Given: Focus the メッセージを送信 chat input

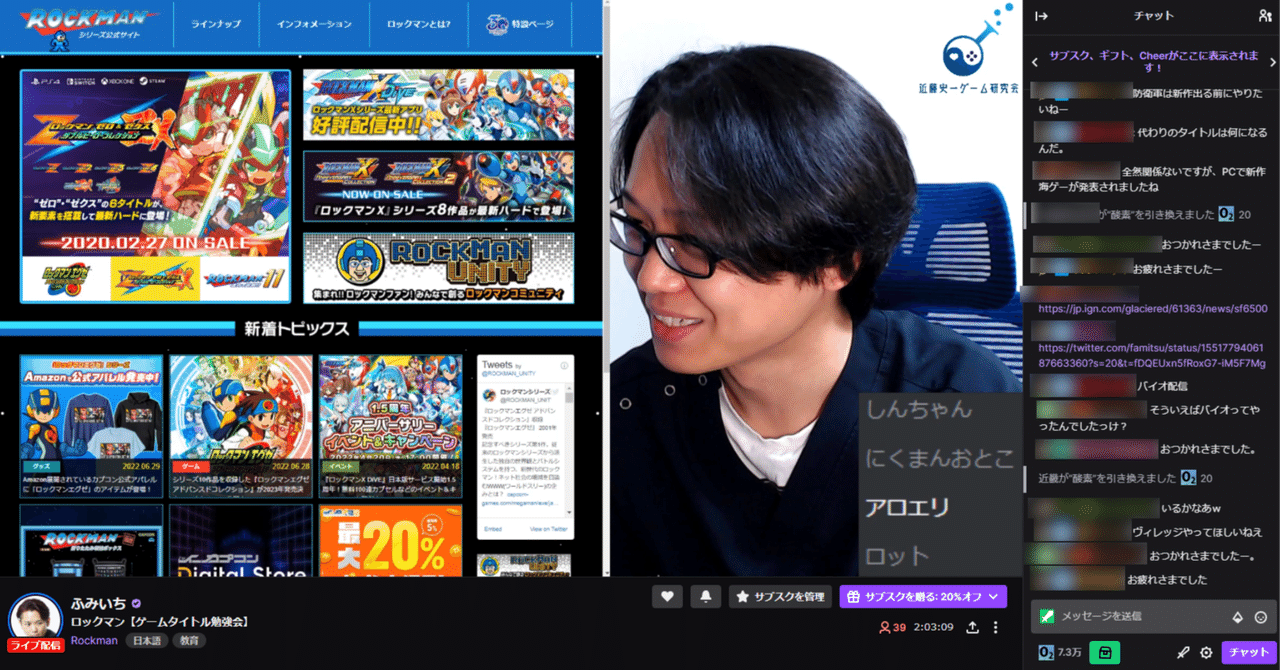Looking at the screenshot, I should 1153,616.
